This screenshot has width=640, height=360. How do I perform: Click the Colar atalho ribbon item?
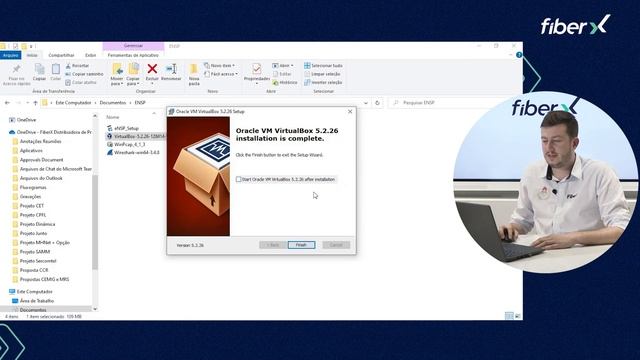(81, 82)
